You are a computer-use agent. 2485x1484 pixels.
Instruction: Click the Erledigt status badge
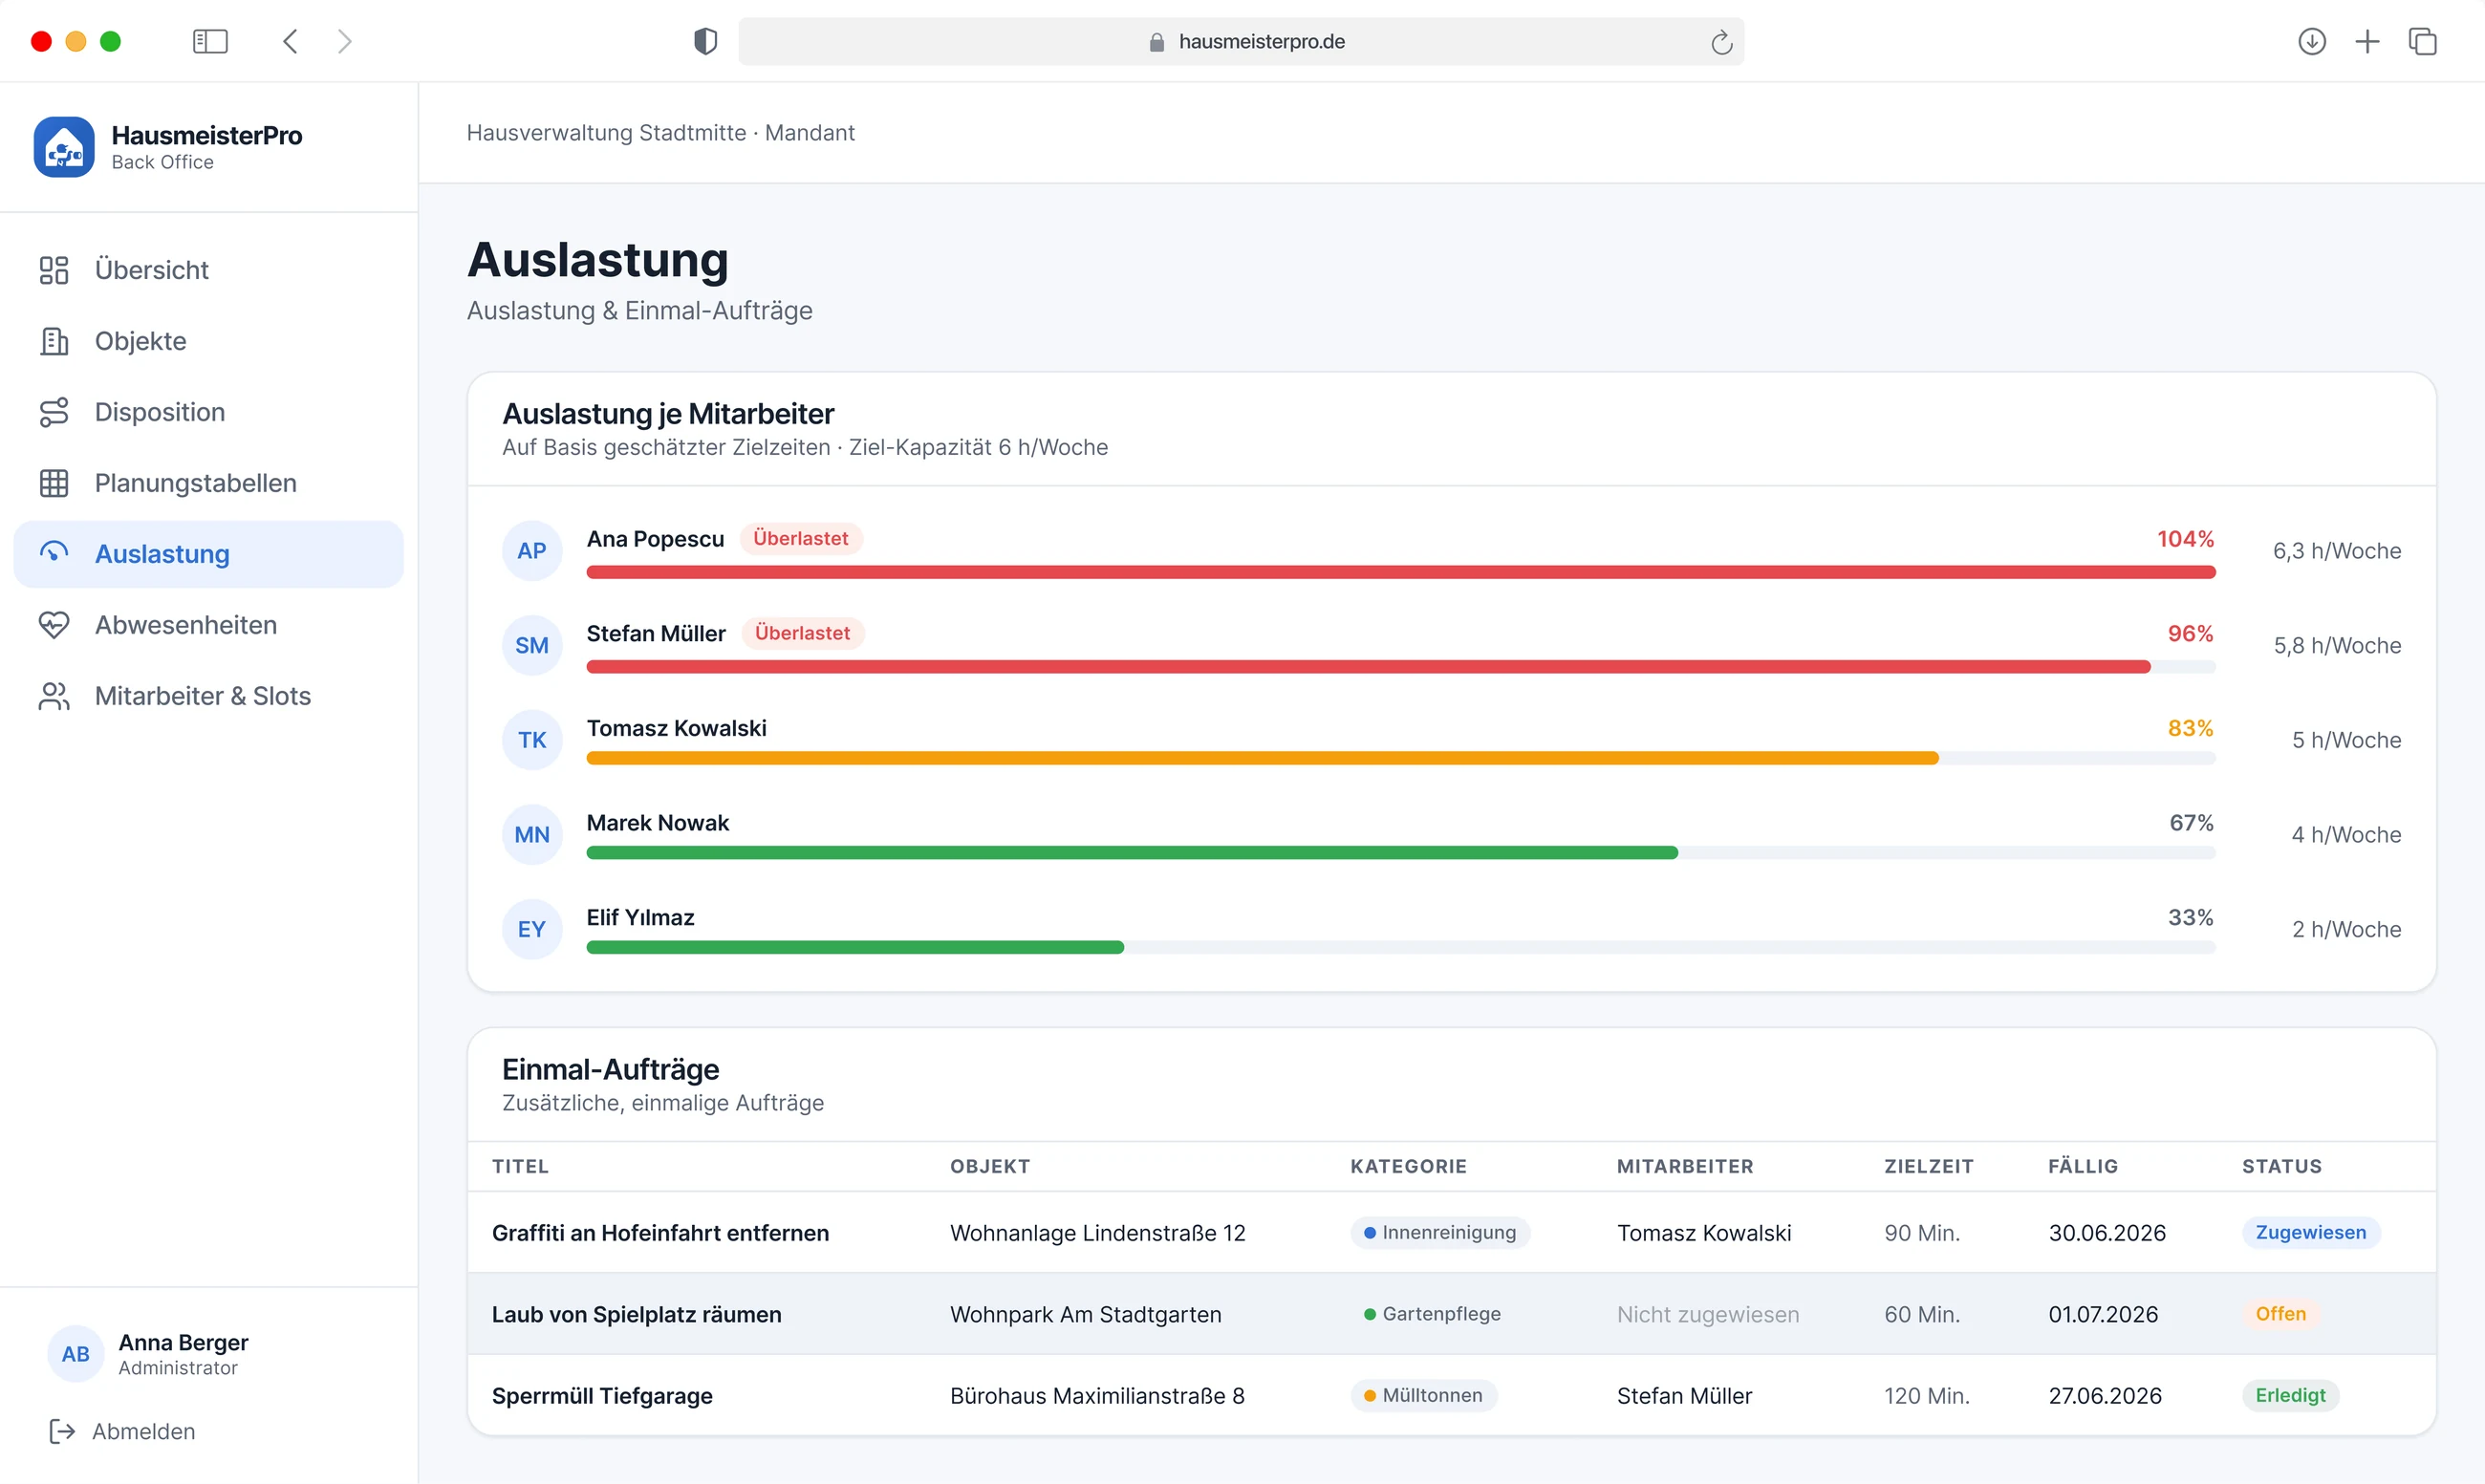coord(2290,1395)
